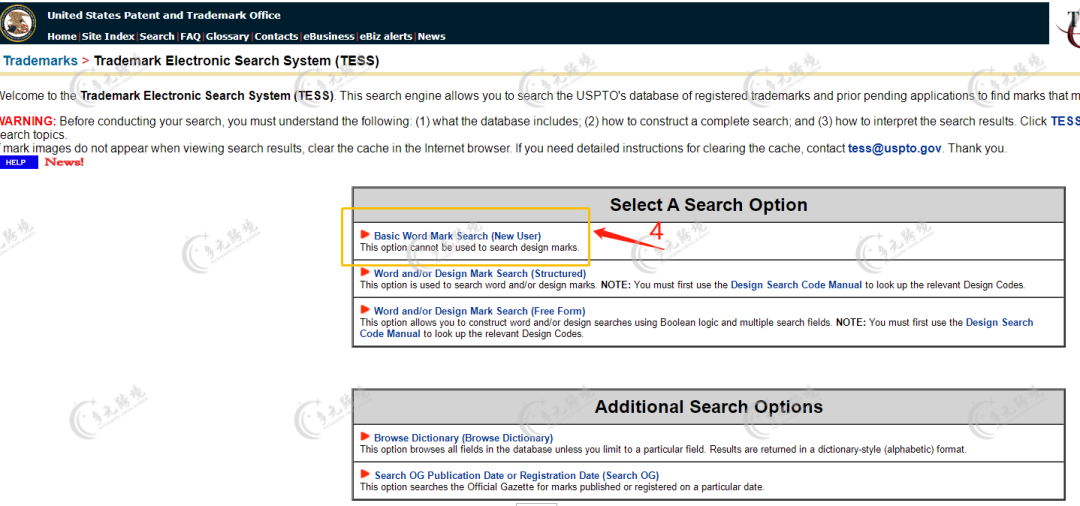The image size is (1080, 506).
Task: Click red arrow beside Free Form search
Action: [365, 310]
